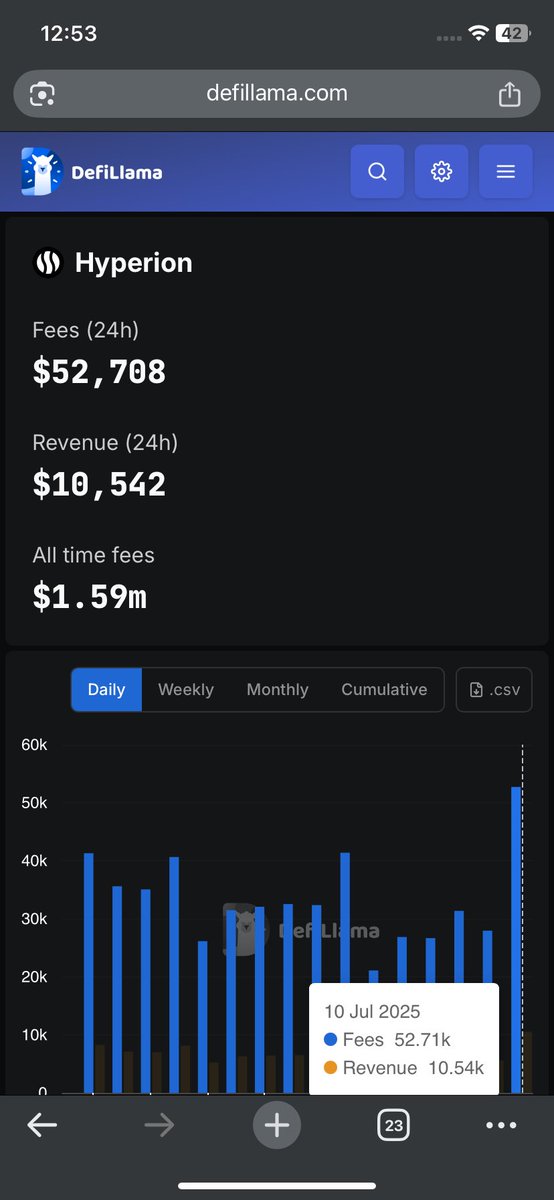Click the orange Revenue legend dot in tooltip

point(331,1068)
